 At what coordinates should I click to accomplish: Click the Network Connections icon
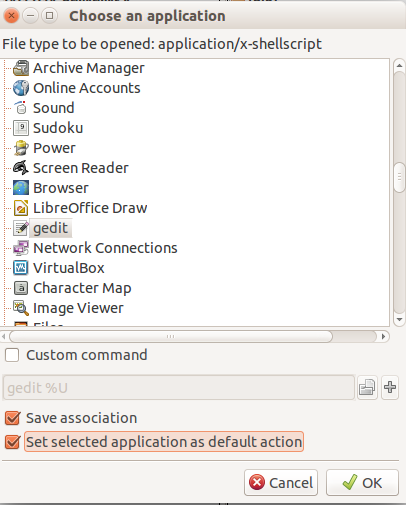tap(21, 248)
